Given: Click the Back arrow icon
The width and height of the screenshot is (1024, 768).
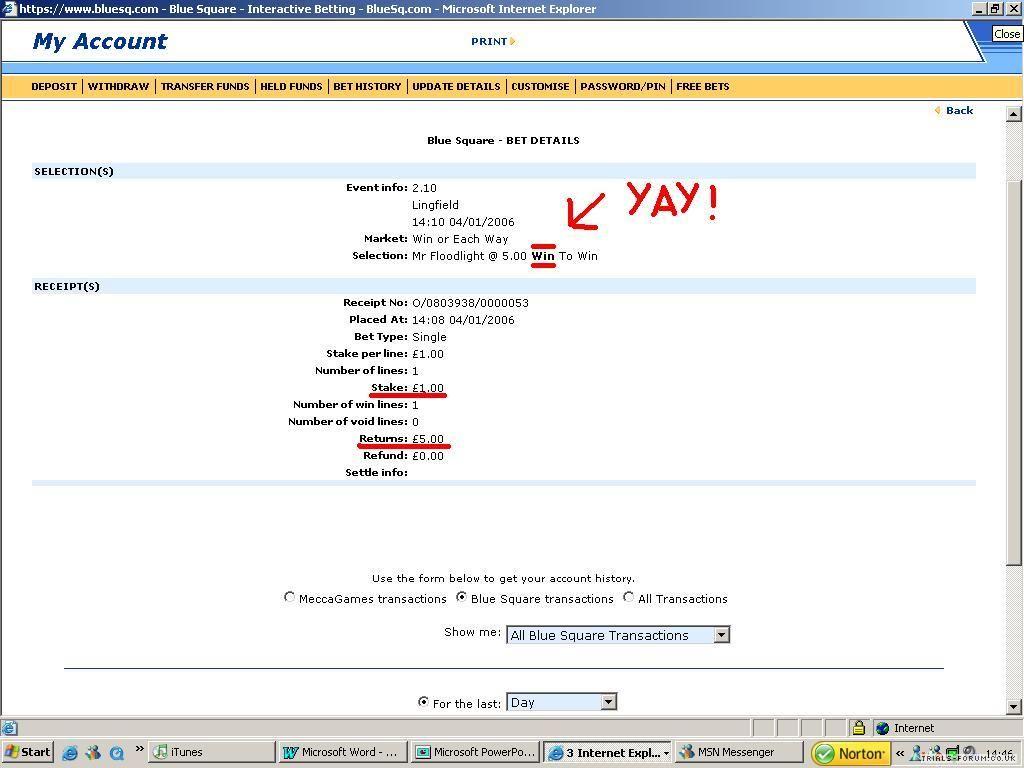Looking at the screenshot, I should click(938, 110).
